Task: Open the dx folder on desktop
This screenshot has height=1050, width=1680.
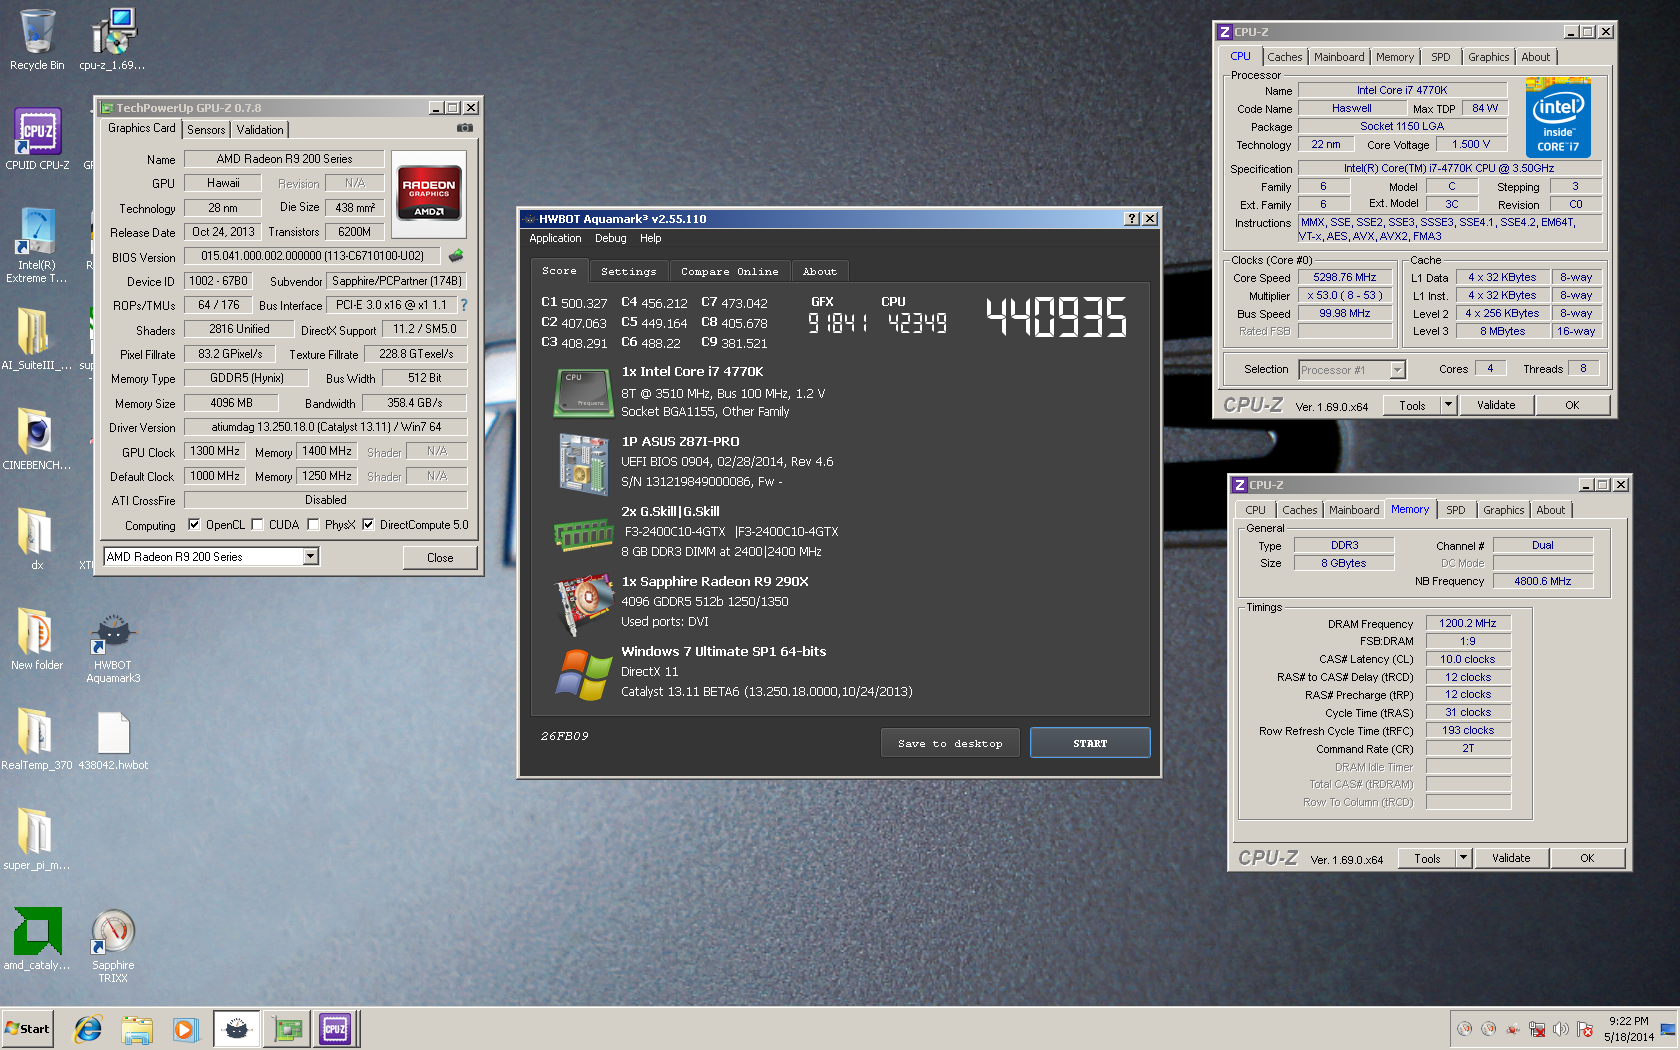Action: [37, 540]
